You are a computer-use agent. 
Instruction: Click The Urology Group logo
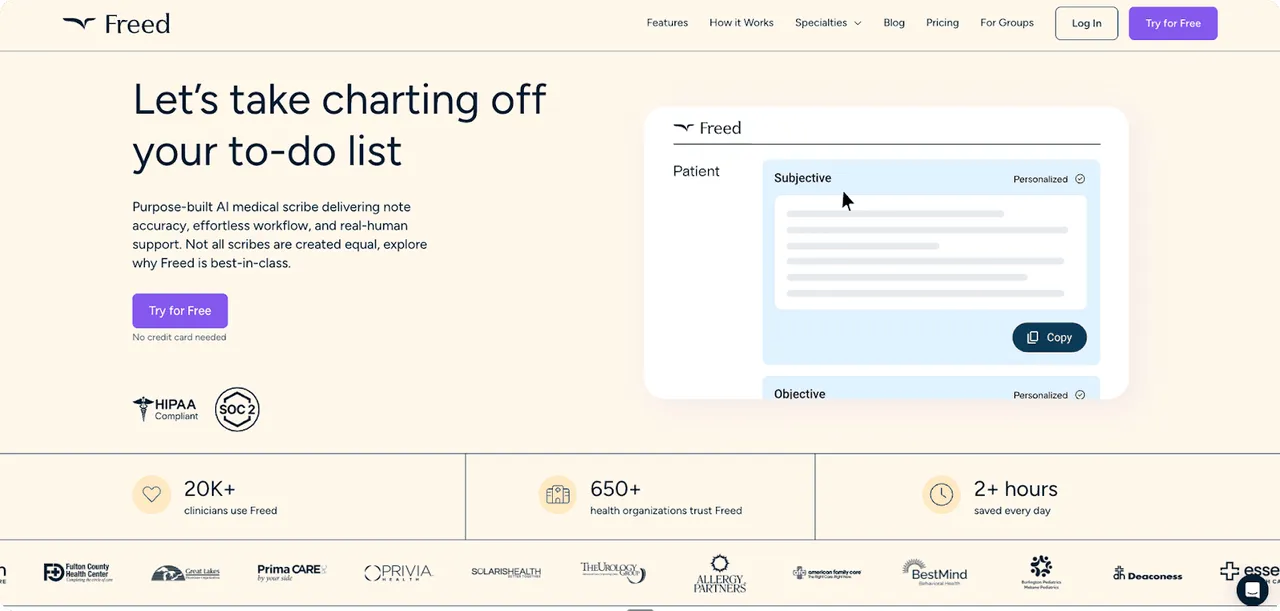pyautogui.click(x=613, y=572)
